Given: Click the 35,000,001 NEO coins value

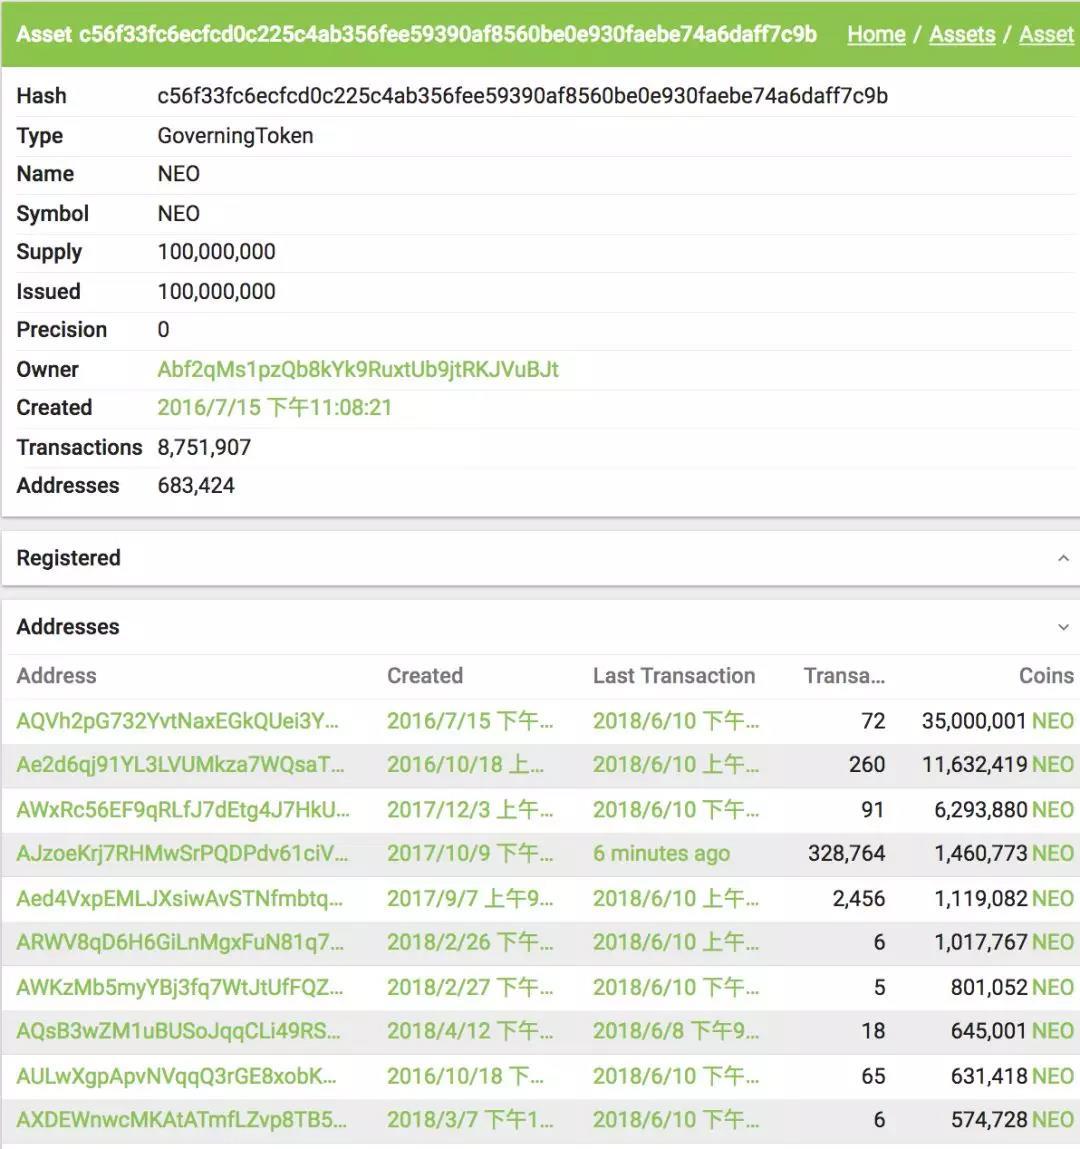Looking at the screenshot, I should point(998,721).
